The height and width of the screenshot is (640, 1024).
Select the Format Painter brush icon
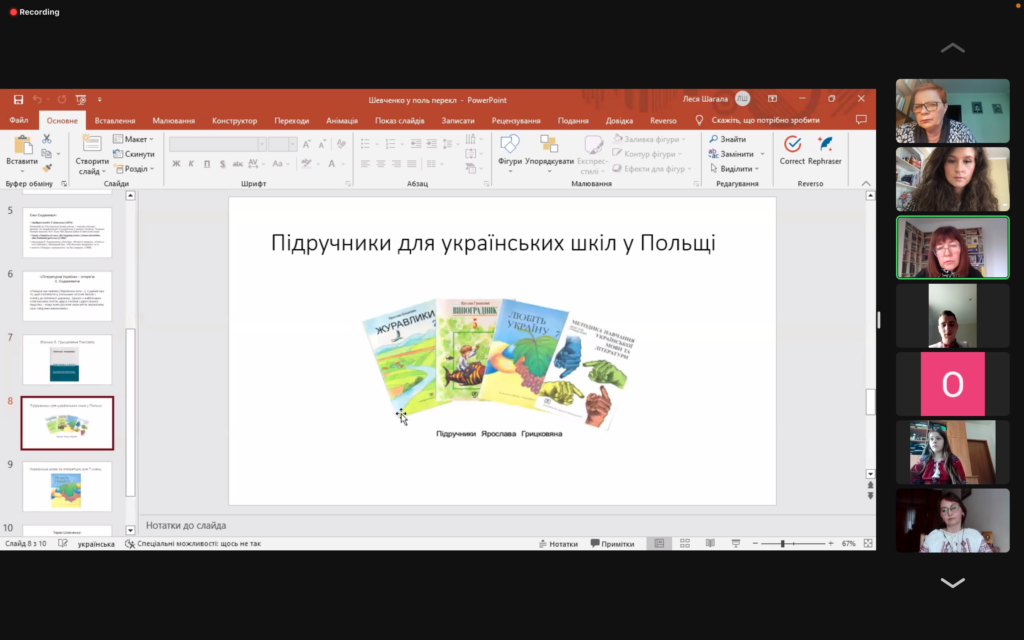47,168
